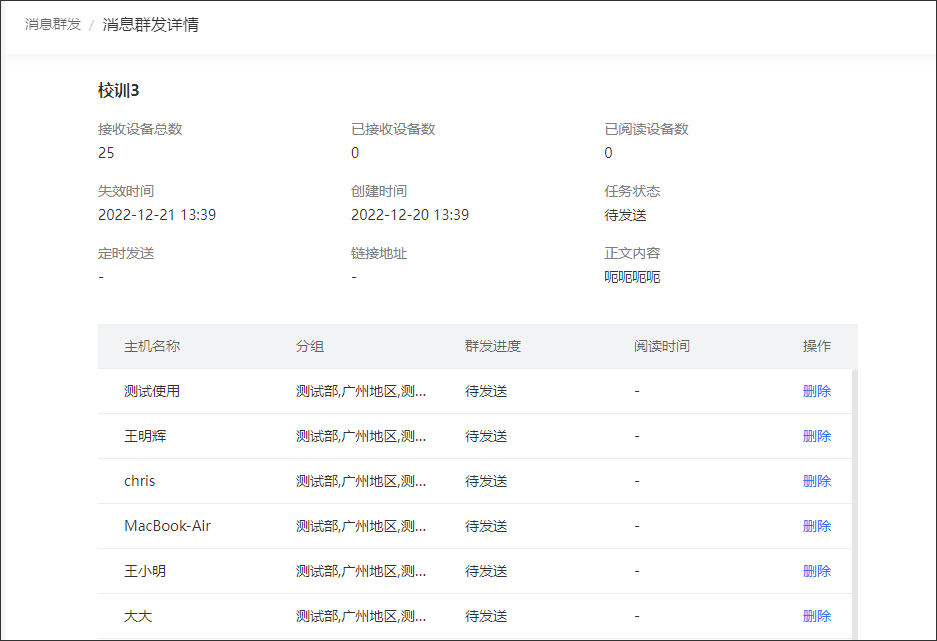Screen dimensions: 937x641
Task: Click truncated group text for chris
Action: click(x=361, y=481)
